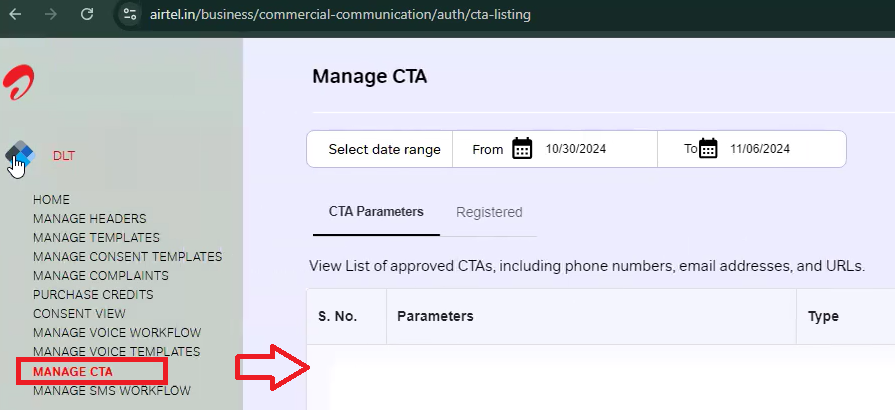Click the browser forward arrow

[51, 14]
